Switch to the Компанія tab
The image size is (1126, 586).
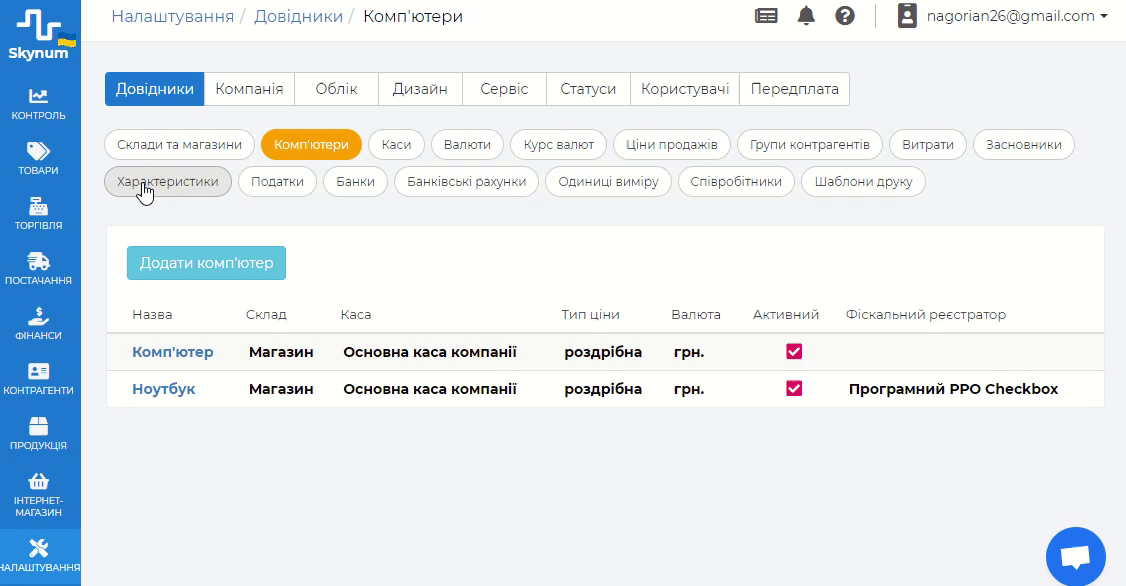[x=249, y=89]
